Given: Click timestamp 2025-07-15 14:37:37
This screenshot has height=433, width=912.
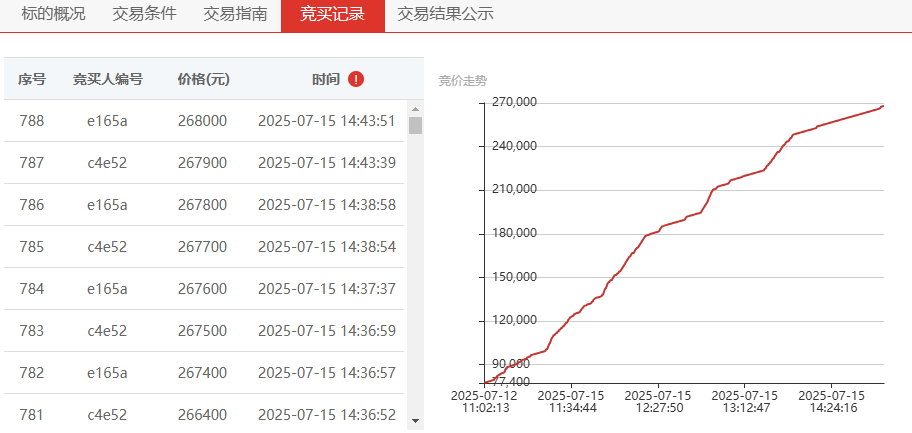Looking at the screenshot, I should coord(327,289).
